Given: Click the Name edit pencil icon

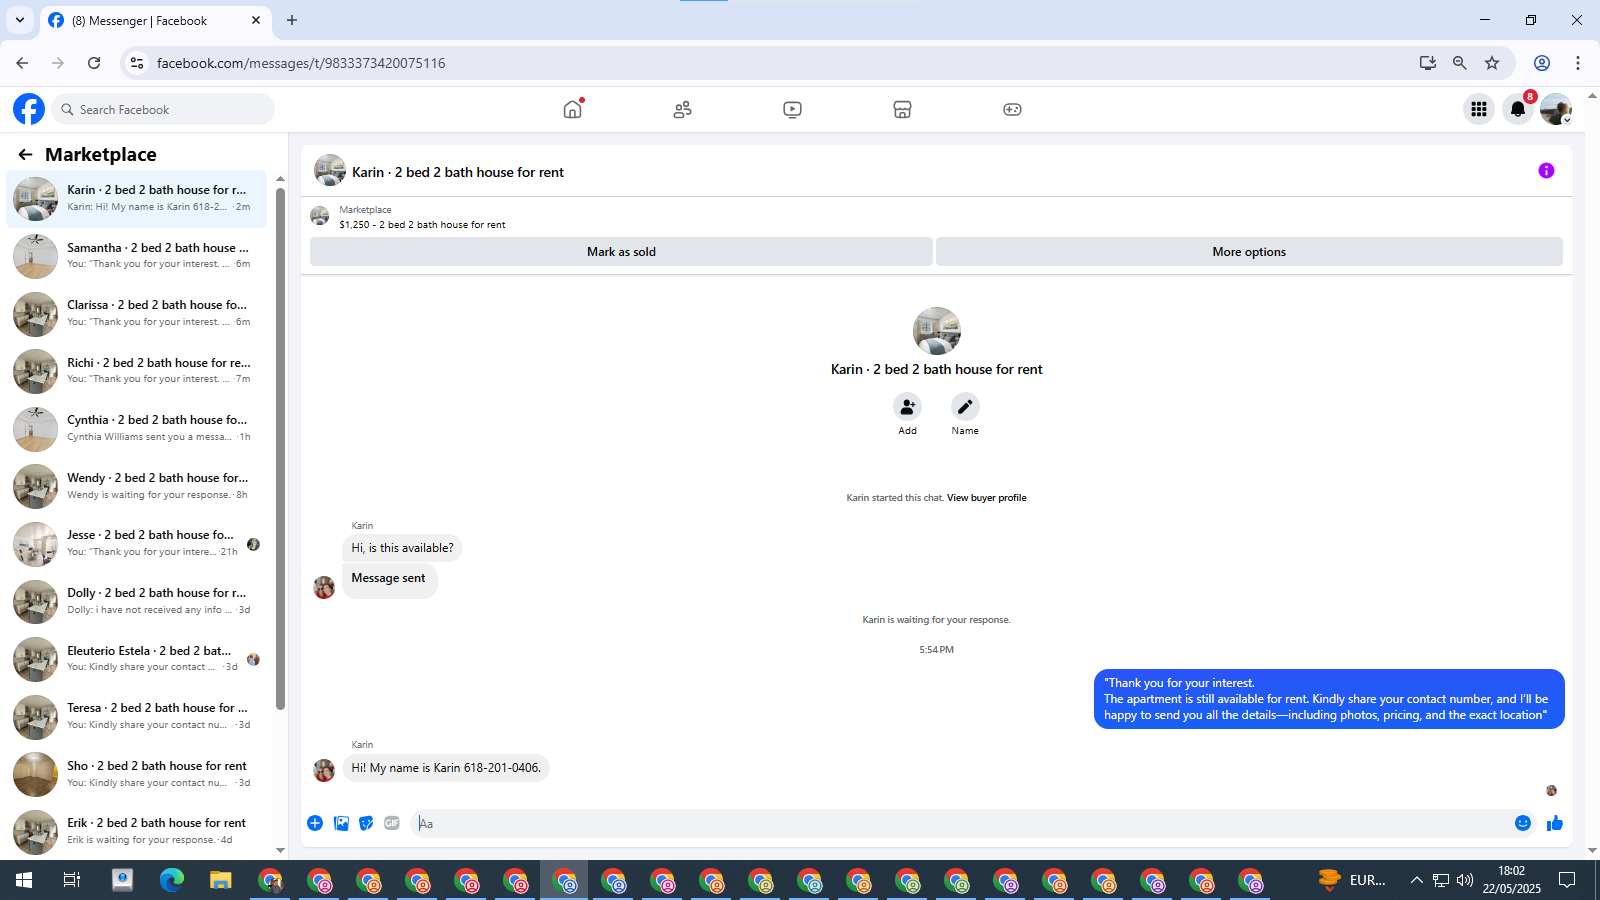Looking at the screenshot, I should pyautogui.click(x=965, y=406).
